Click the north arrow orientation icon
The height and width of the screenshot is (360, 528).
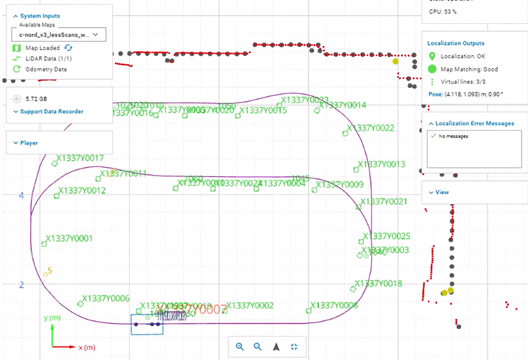coord(276,347)
